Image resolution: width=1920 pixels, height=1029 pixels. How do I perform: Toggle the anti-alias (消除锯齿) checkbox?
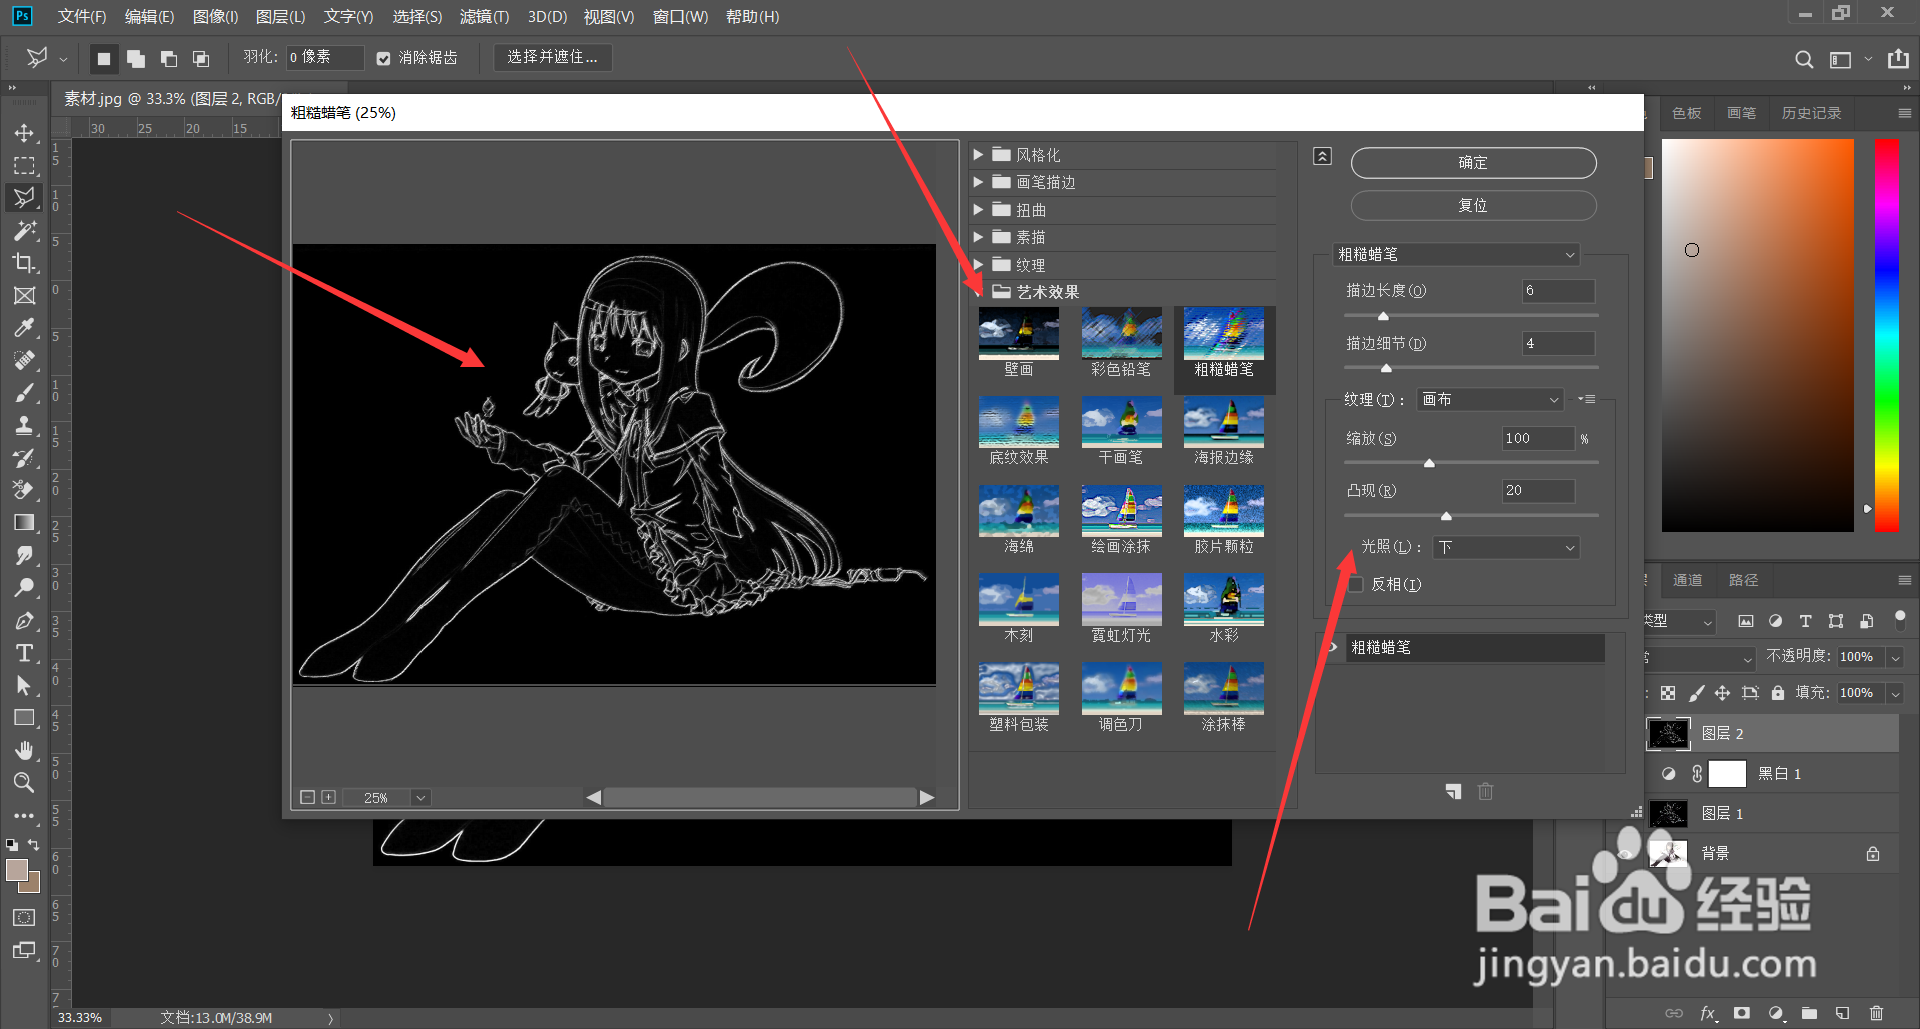pyautogui.click(x=383, y=58)
